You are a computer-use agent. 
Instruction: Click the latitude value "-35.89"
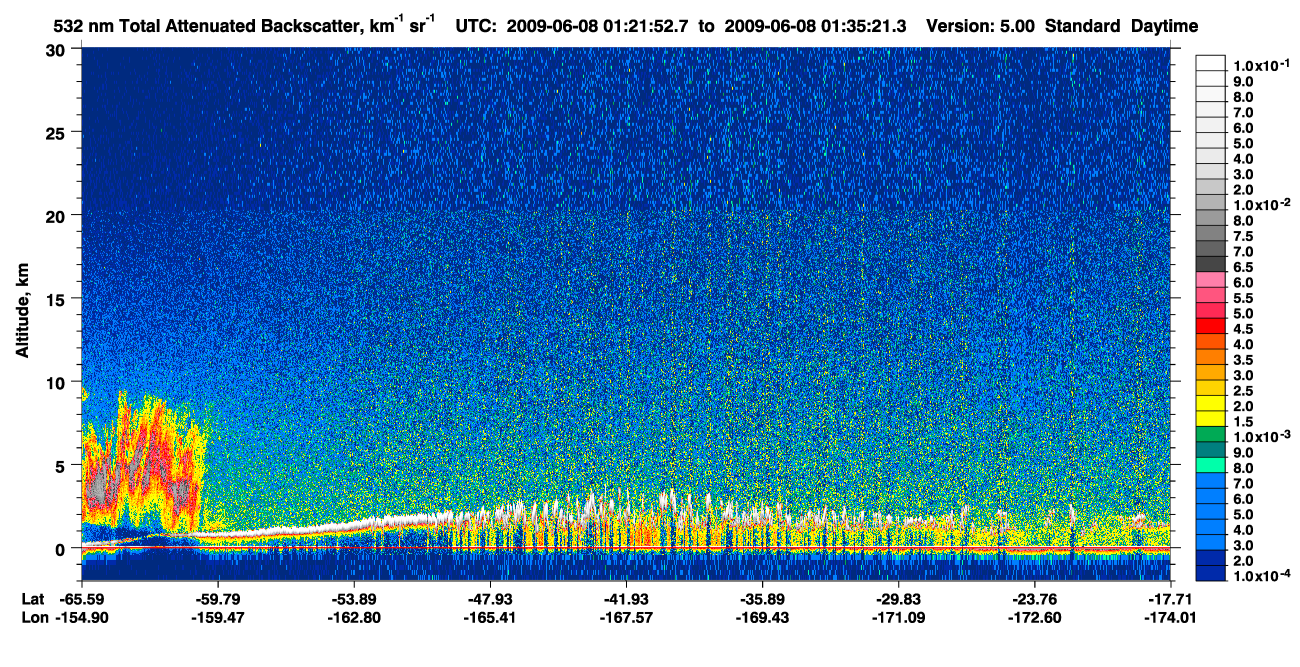762,599
